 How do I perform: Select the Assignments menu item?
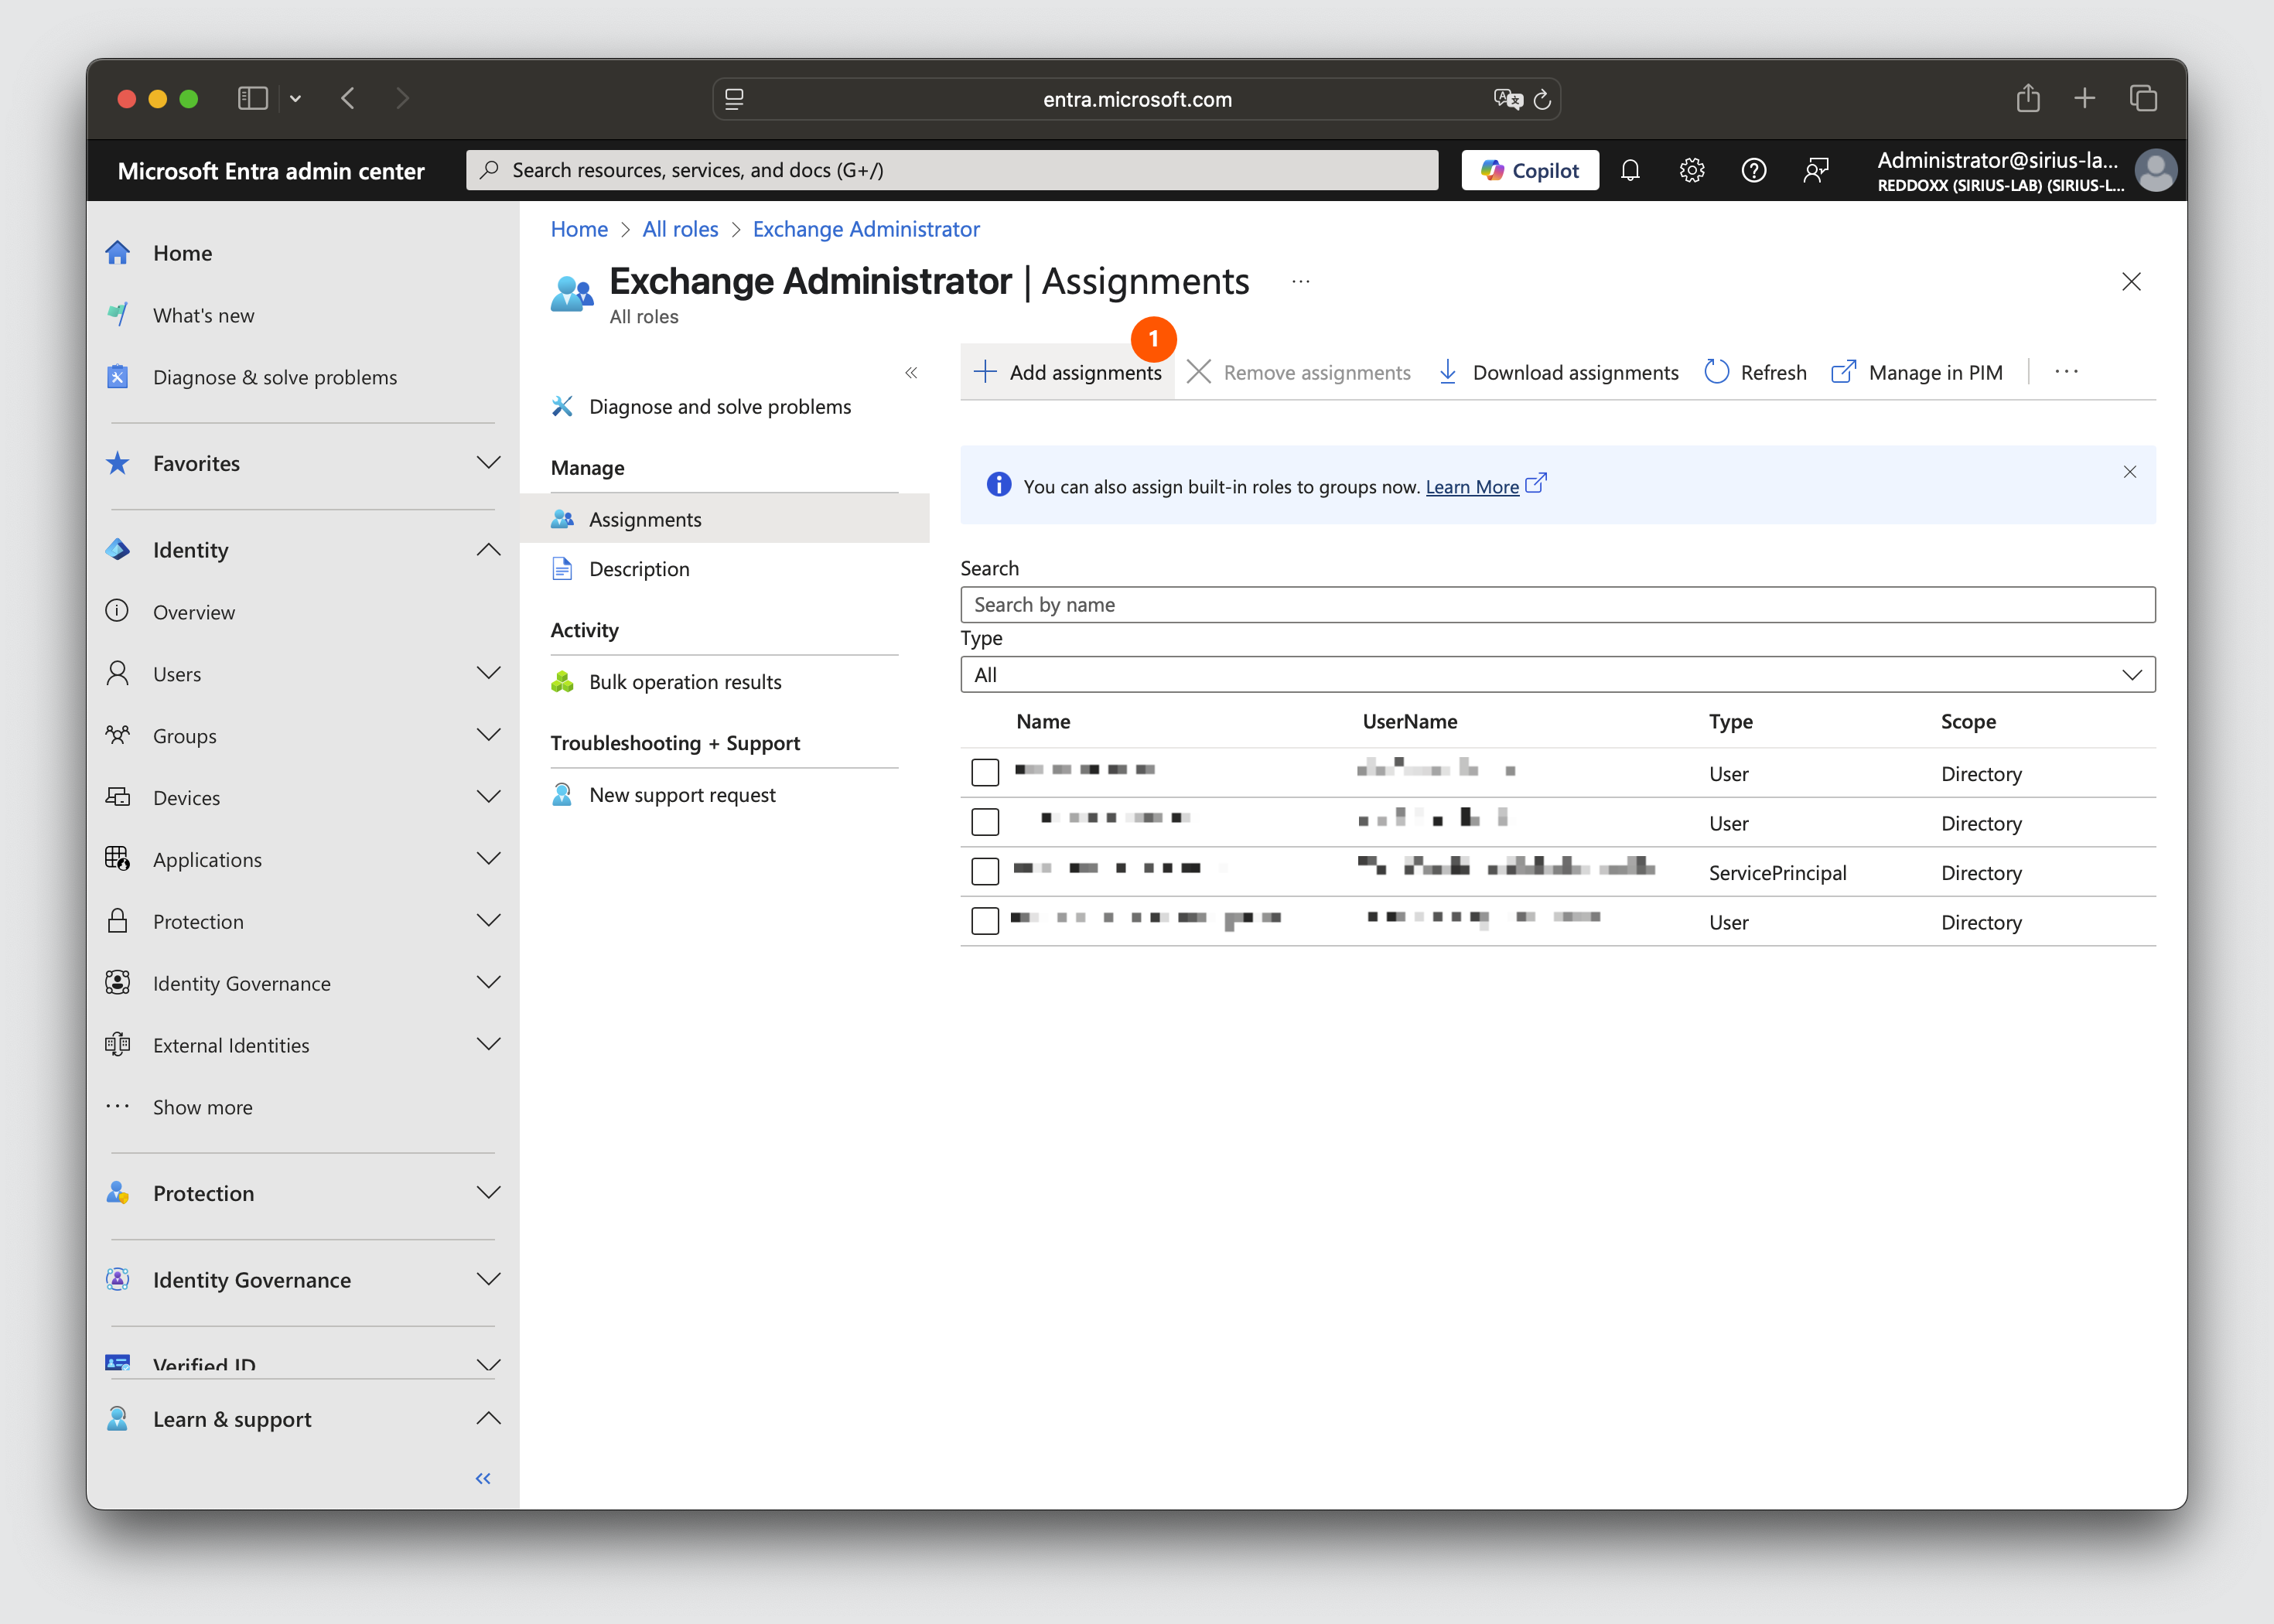726,519
